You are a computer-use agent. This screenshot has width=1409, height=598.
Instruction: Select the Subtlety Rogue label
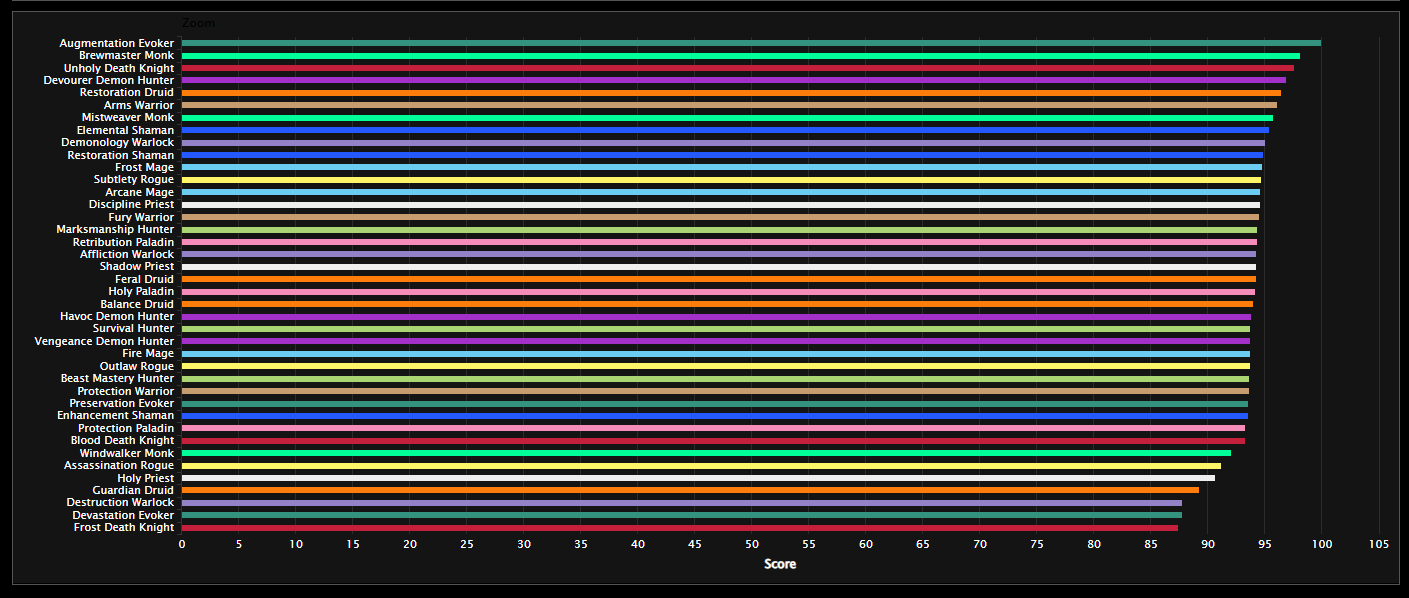coord(134,180)
